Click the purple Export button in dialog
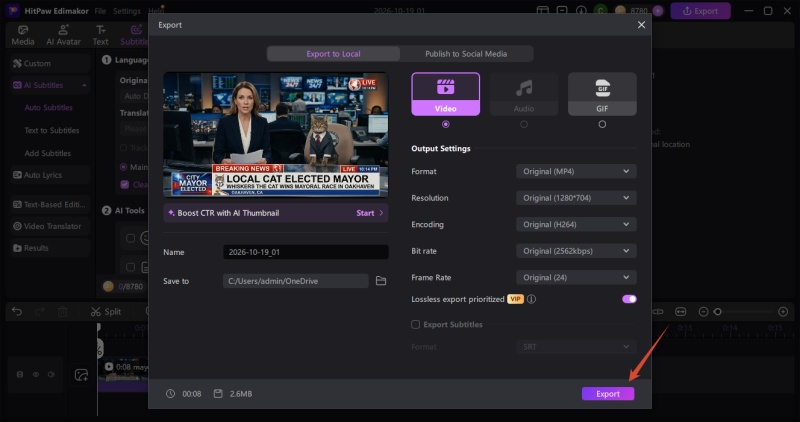This screenshot has width=800, height=422. click(608, 393)
